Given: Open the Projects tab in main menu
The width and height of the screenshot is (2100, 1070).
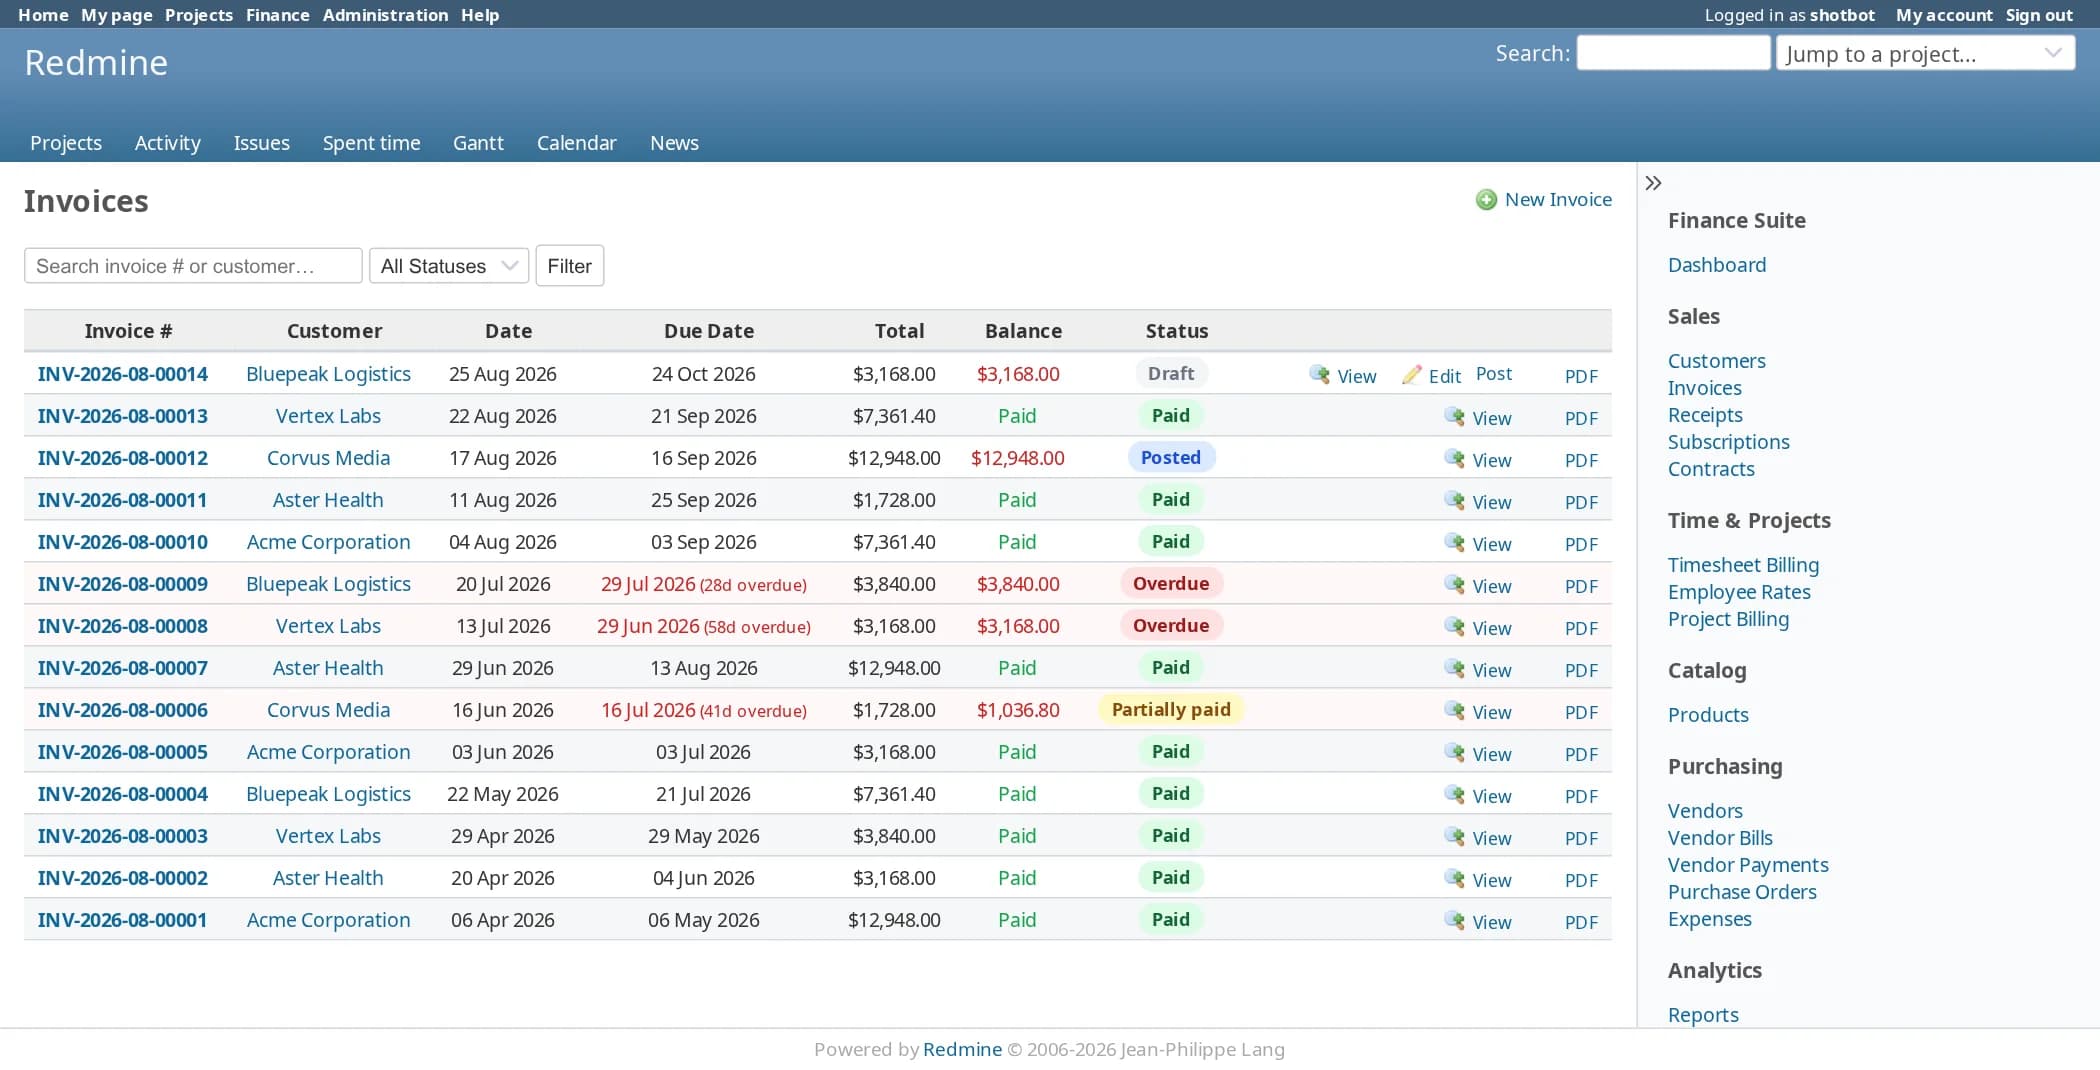Looking at the screenshot, I should click(x=66, y=143).
